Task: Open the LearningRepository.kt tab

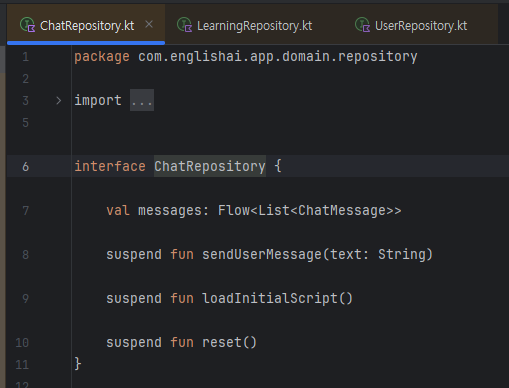Action: [x=254, y=26]
